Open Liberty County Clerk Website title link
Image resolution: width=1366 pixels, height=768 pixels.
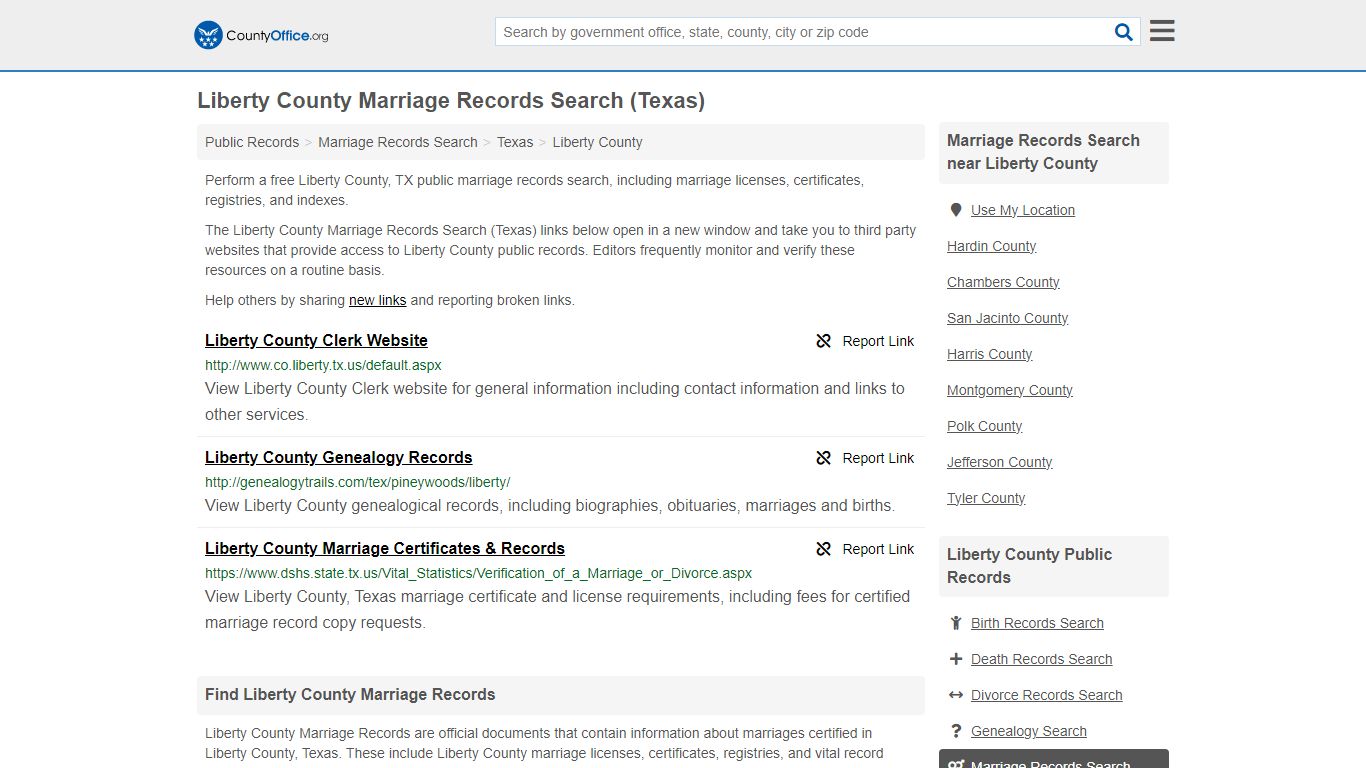point(316,340)
